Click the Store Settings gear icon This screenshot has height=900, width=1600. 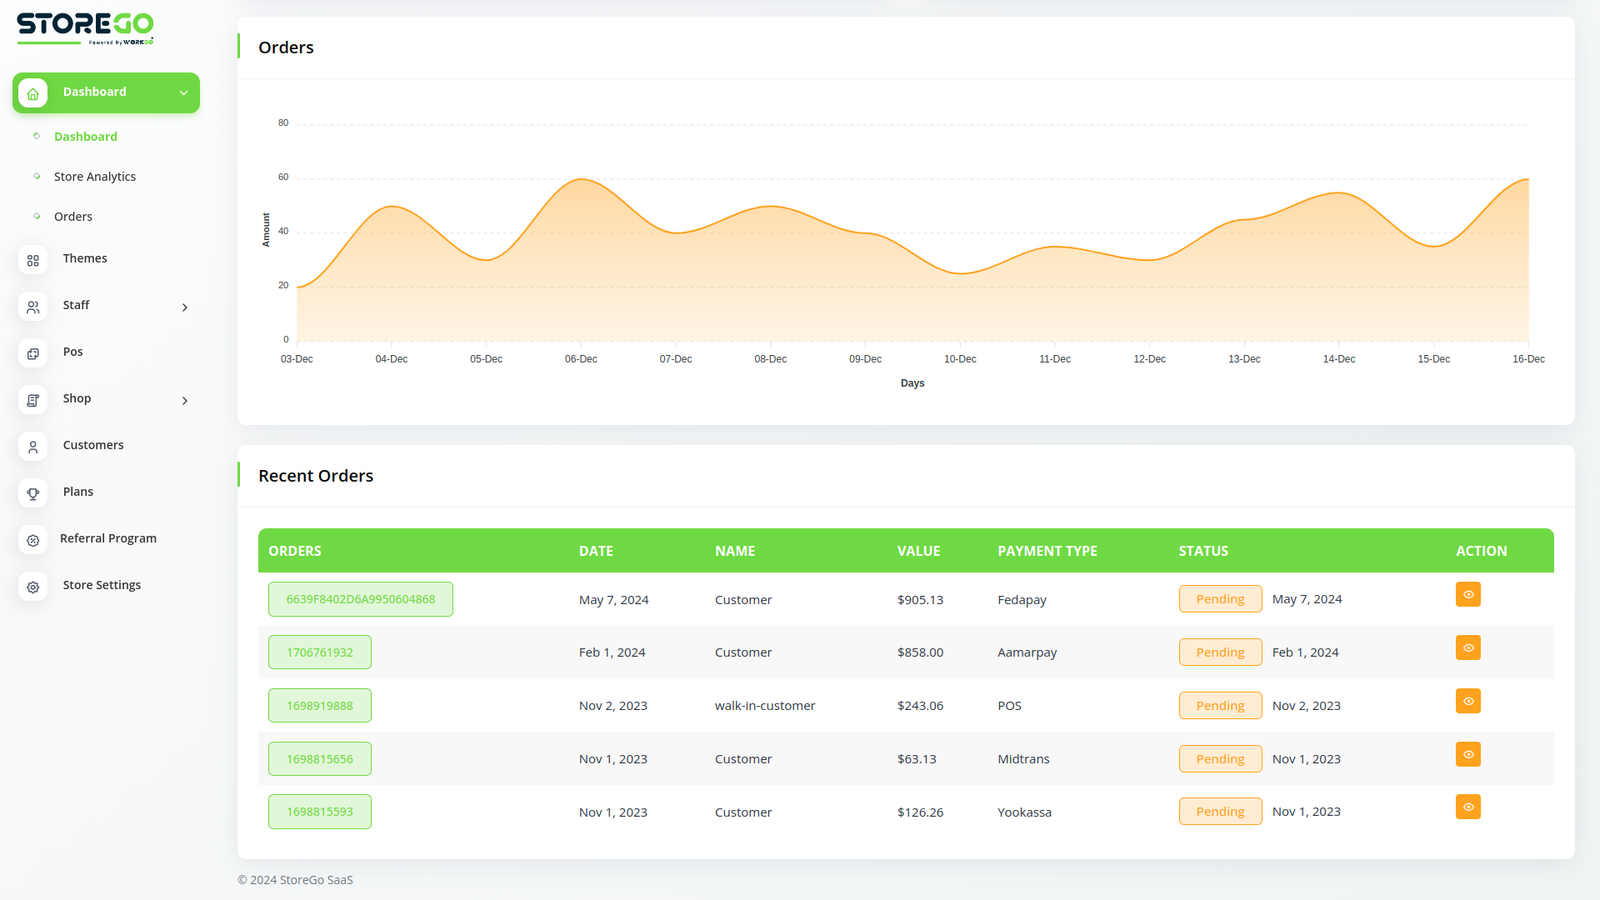[x=33, y=587]
